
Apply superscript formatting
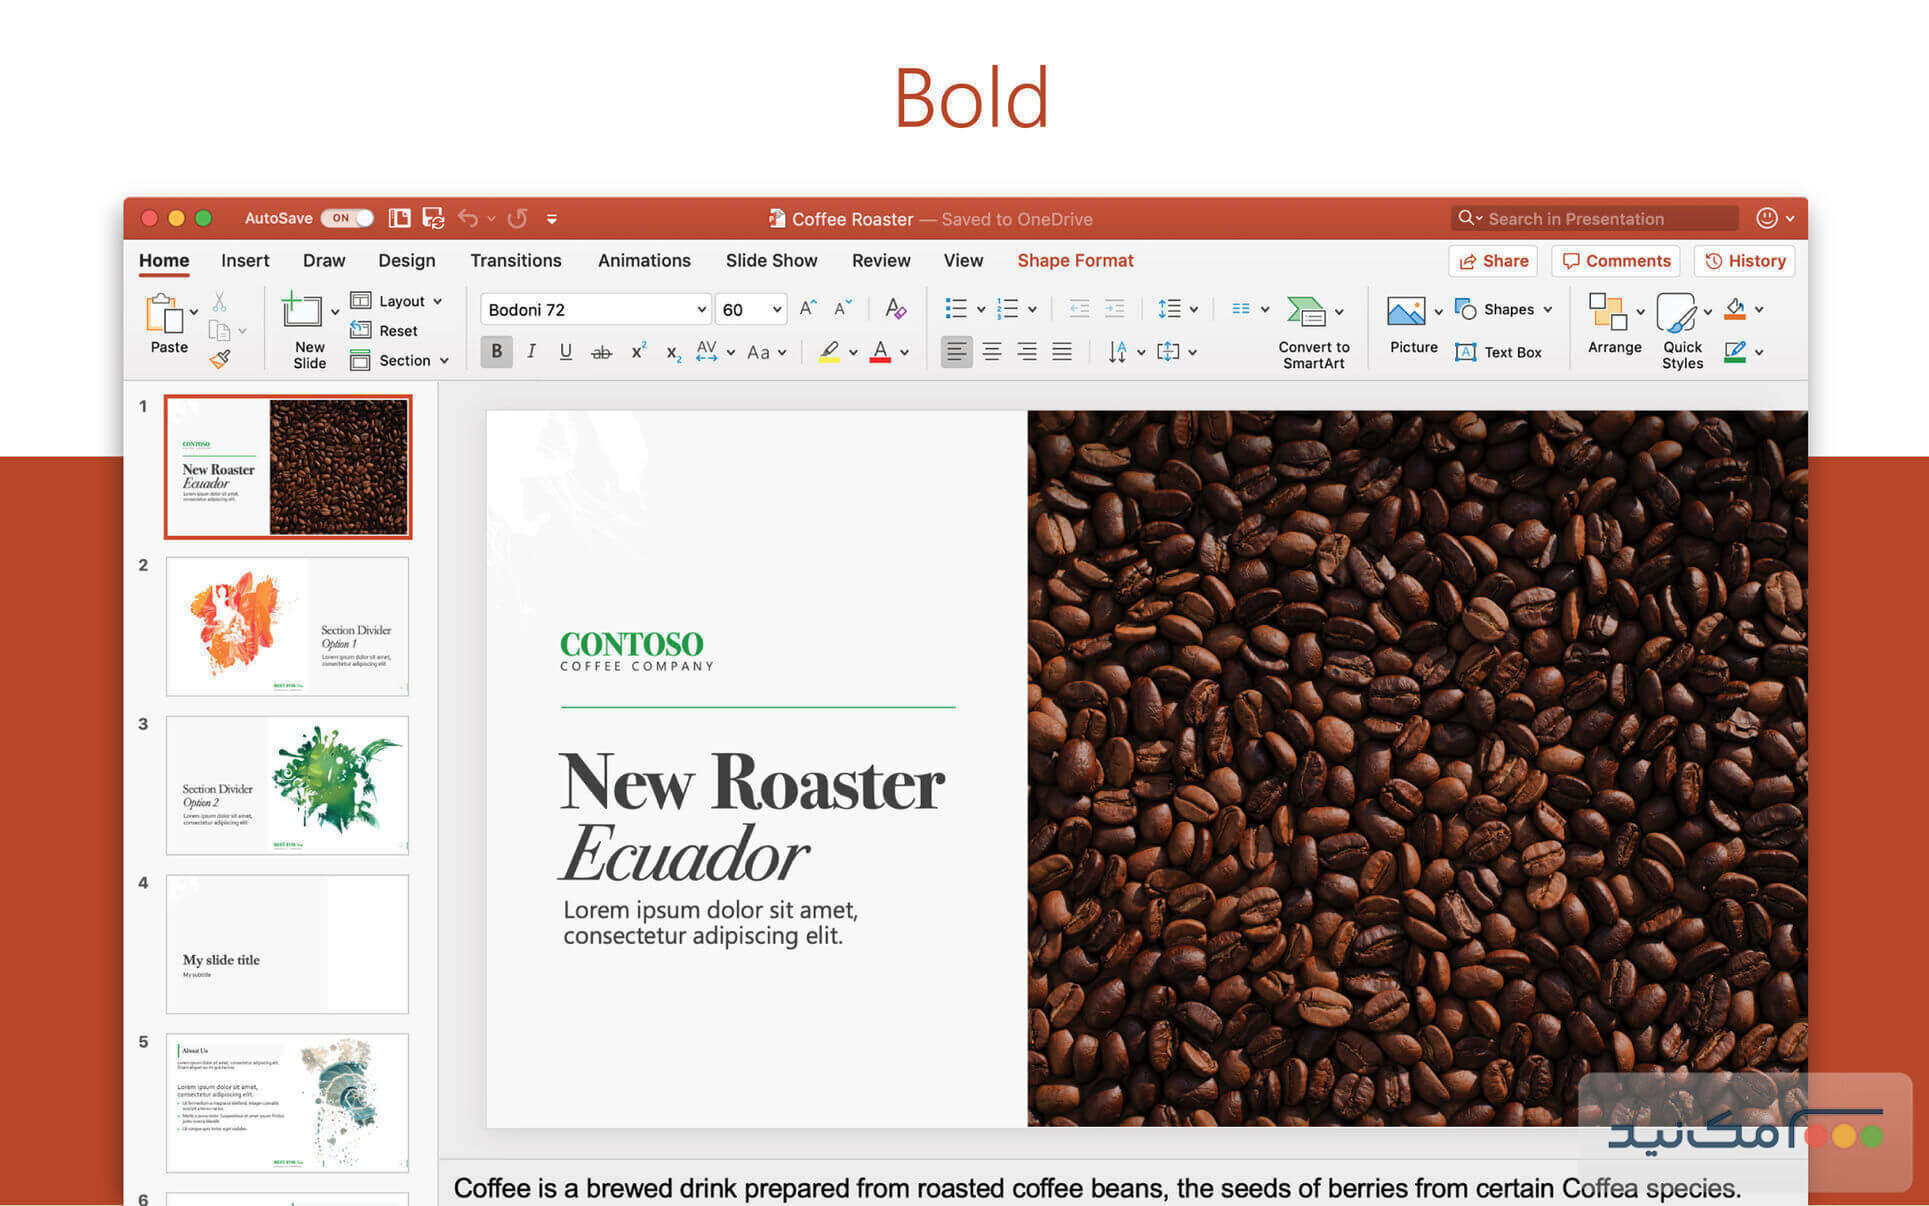tap(637, 351)
